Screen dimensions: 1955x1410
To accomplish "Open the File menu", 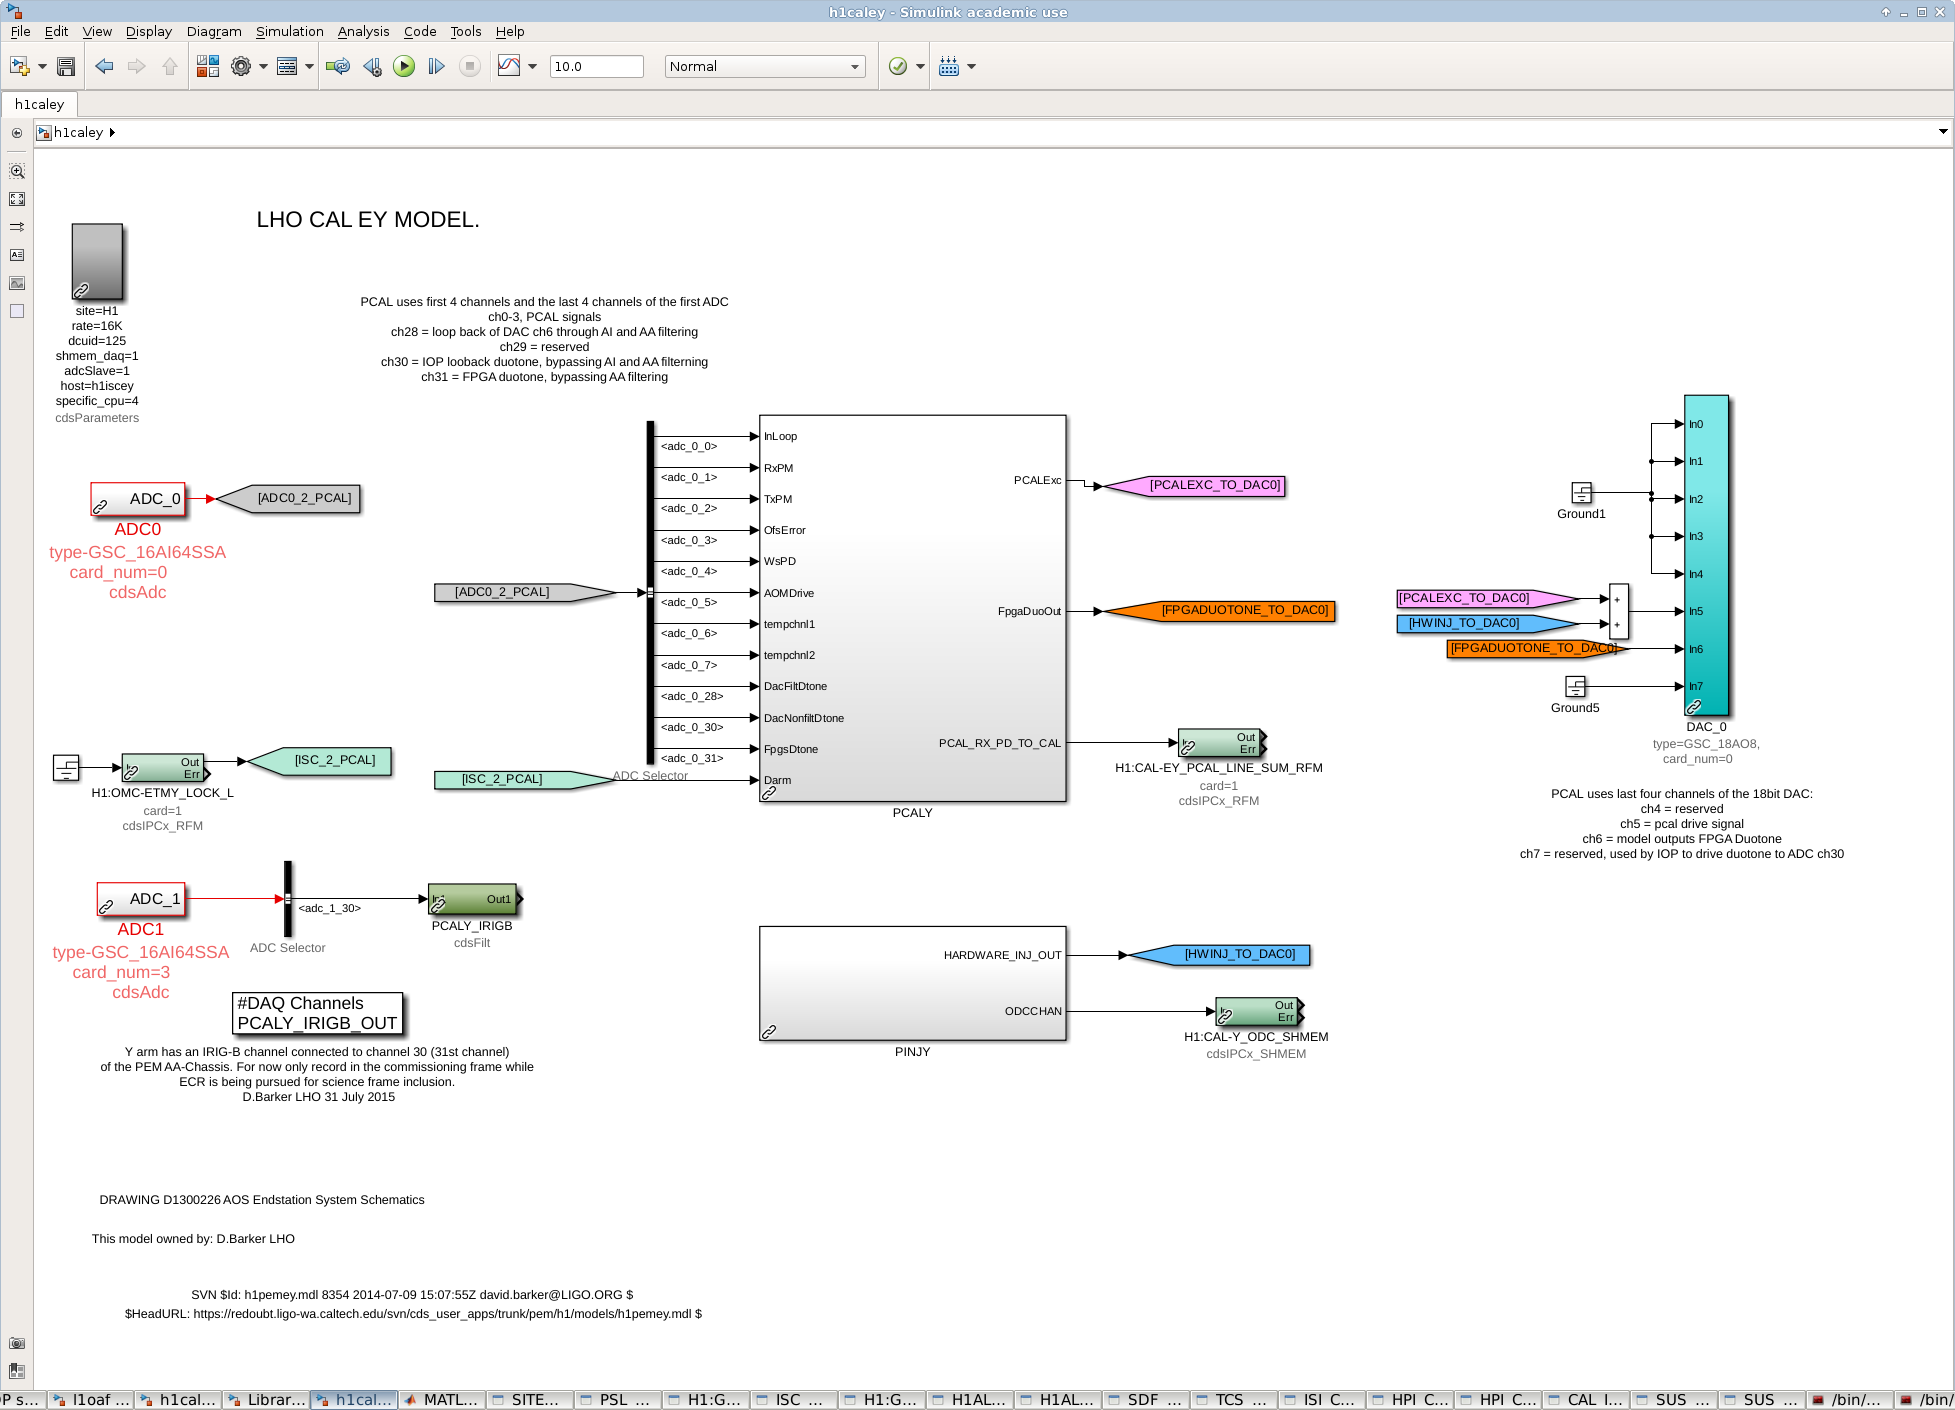I will click(20, 31).
